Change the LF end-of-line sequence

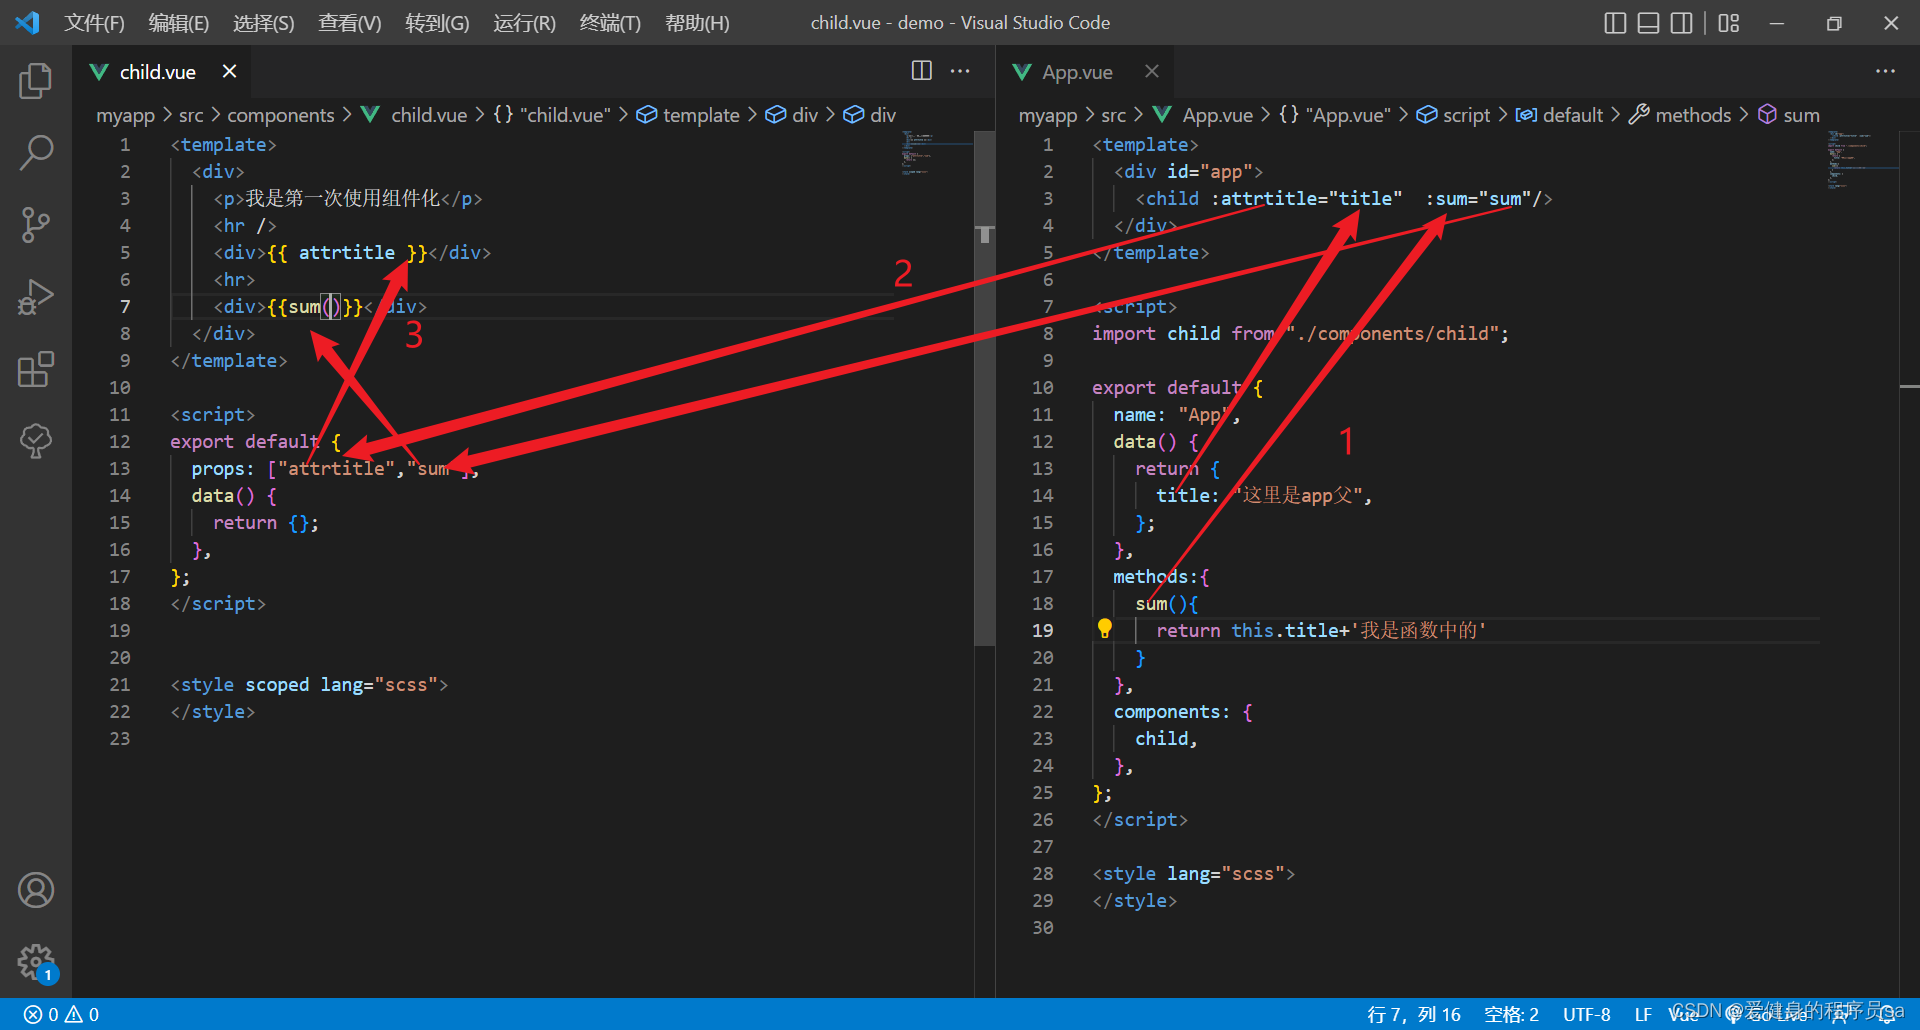[x=1643, y=1014]
